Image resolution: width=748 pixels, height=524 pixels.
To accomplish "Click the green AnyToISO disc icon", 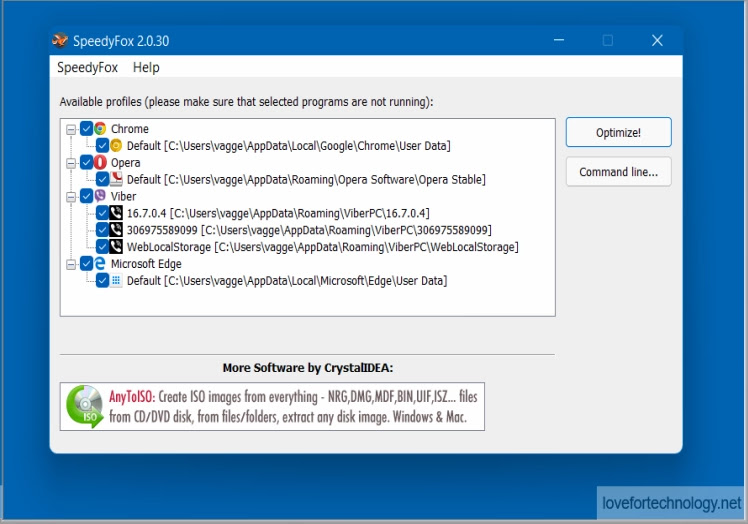I will pos(85,407).
